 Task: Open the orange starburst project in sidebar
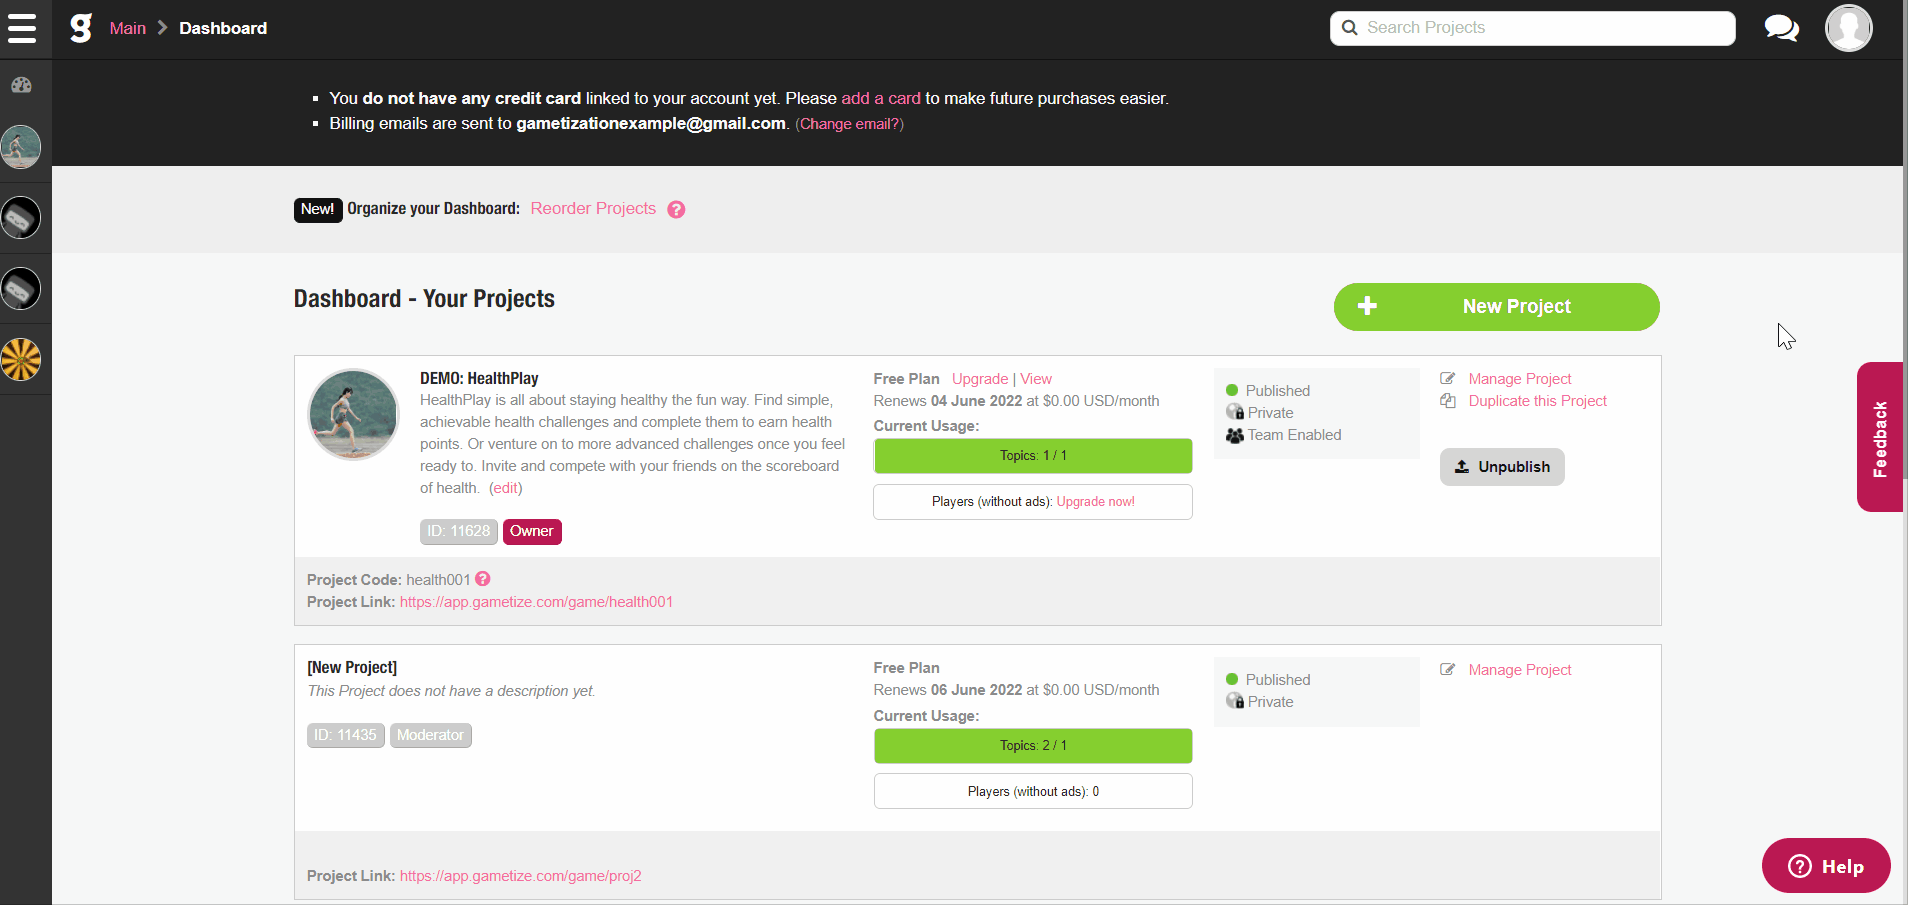21,360
